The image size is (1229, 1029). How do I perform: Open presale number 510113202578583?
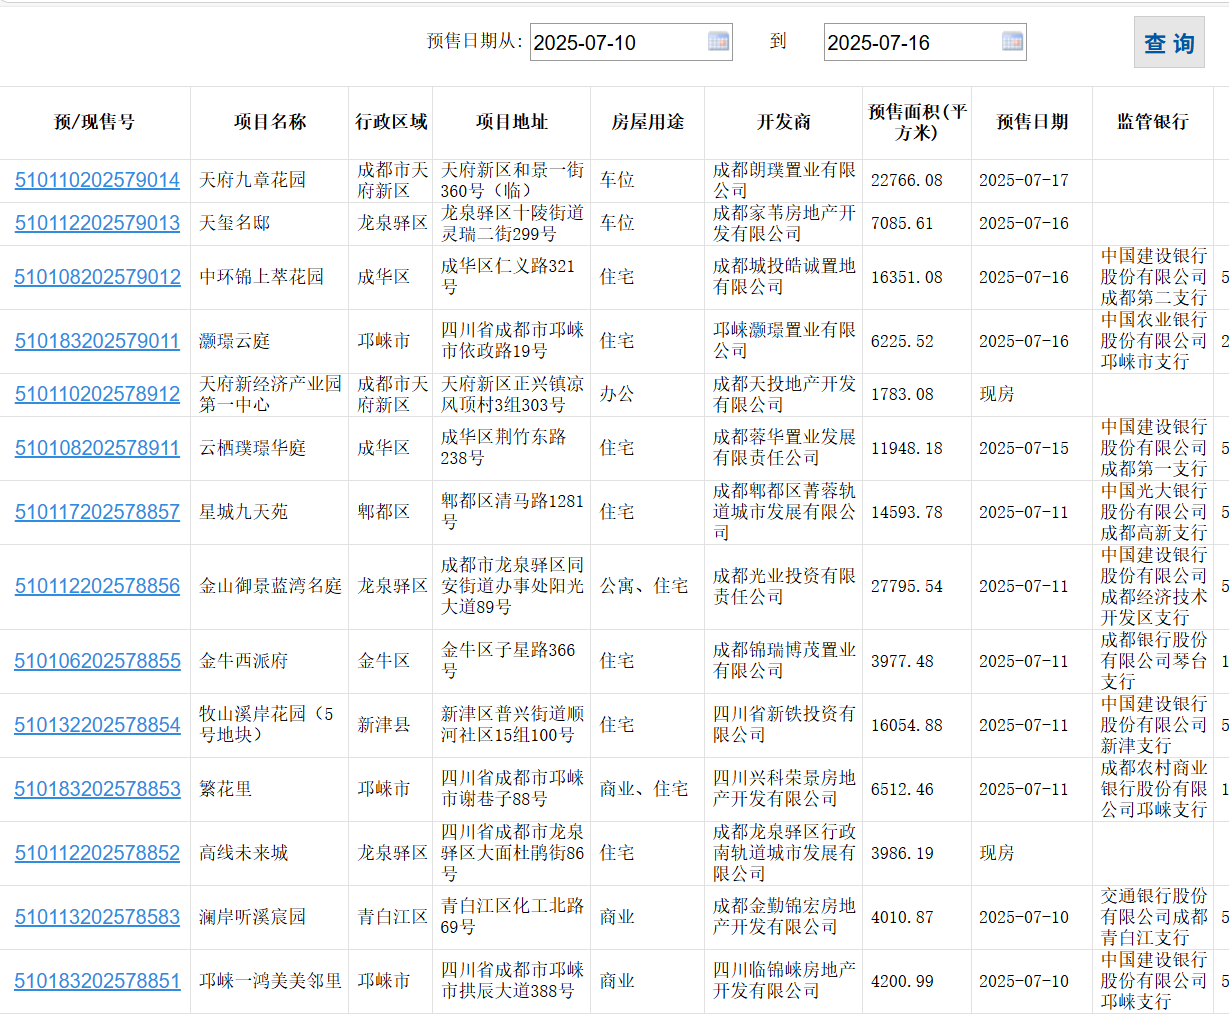[x=97, y=917]
